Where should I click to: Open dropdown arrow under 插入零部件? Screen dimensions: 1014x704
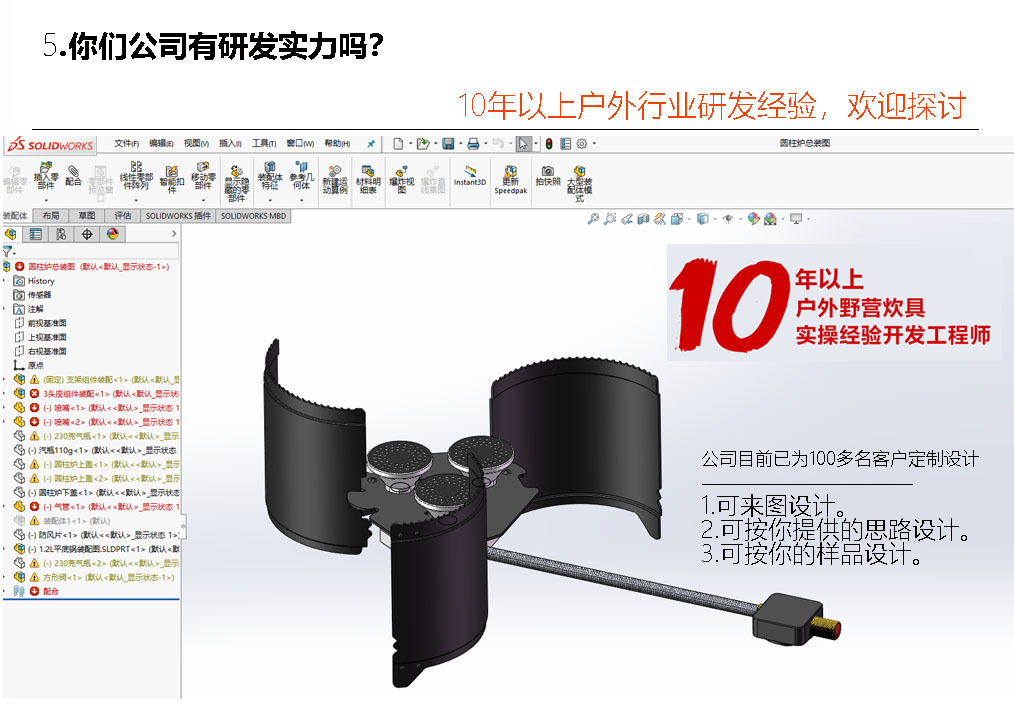(46, 200)
